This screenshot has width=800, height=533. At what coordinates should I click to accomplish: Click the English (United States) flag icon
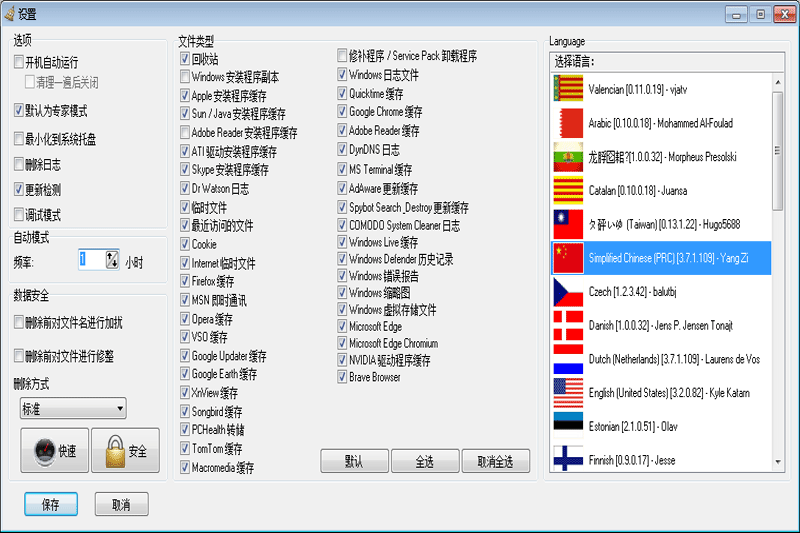pos(568,392)
